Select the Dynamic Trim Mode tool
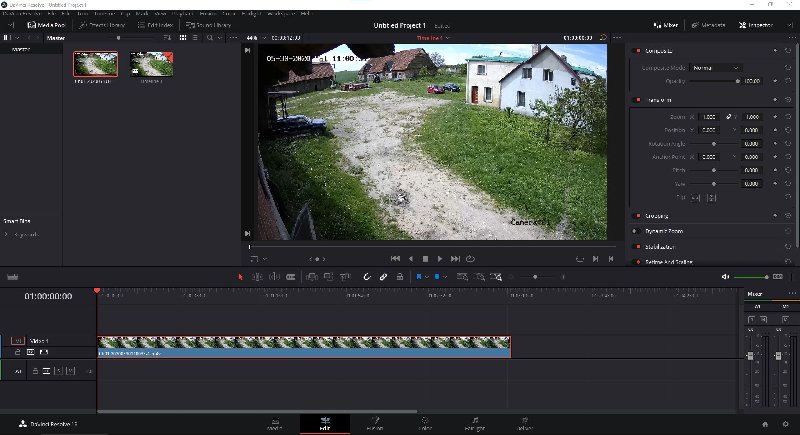Screen dimensions: 800x435 (x=274, y=277)
